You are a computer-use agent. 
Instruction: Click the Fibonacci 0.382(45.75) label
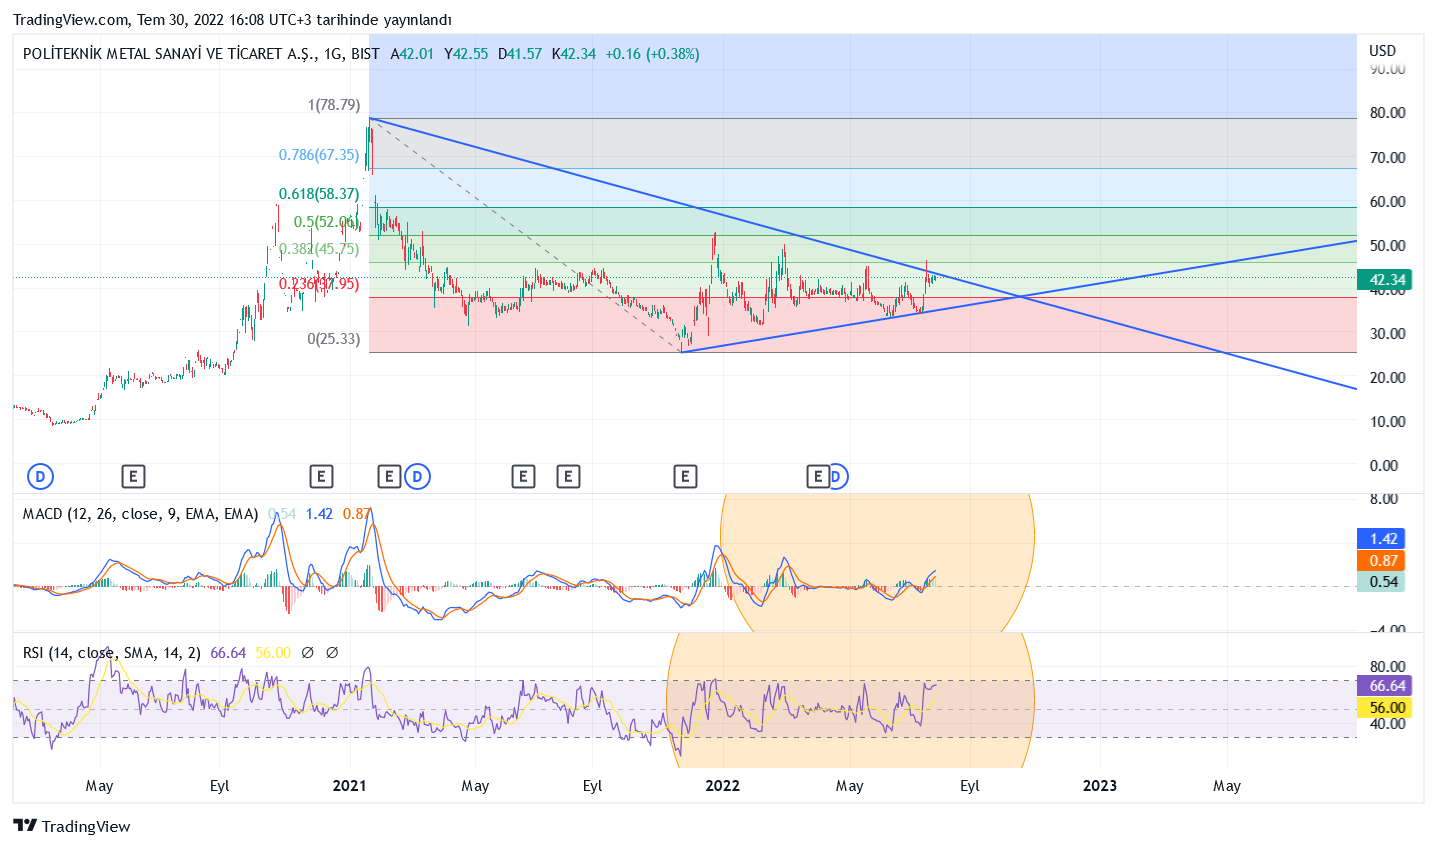[319, 249]
